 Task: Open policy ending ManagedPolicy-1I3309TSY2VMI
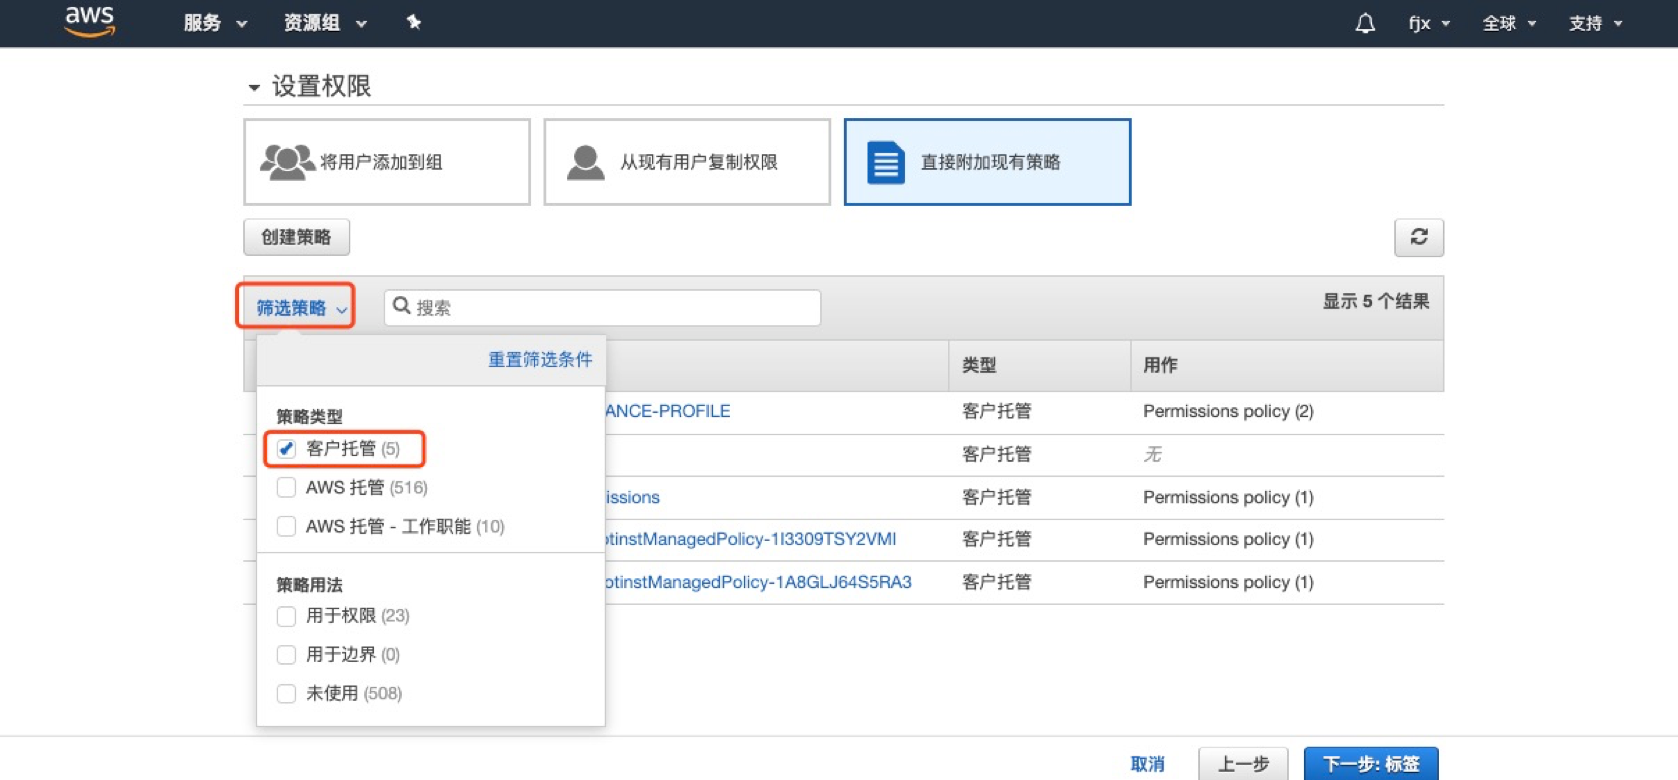[751, 539]
